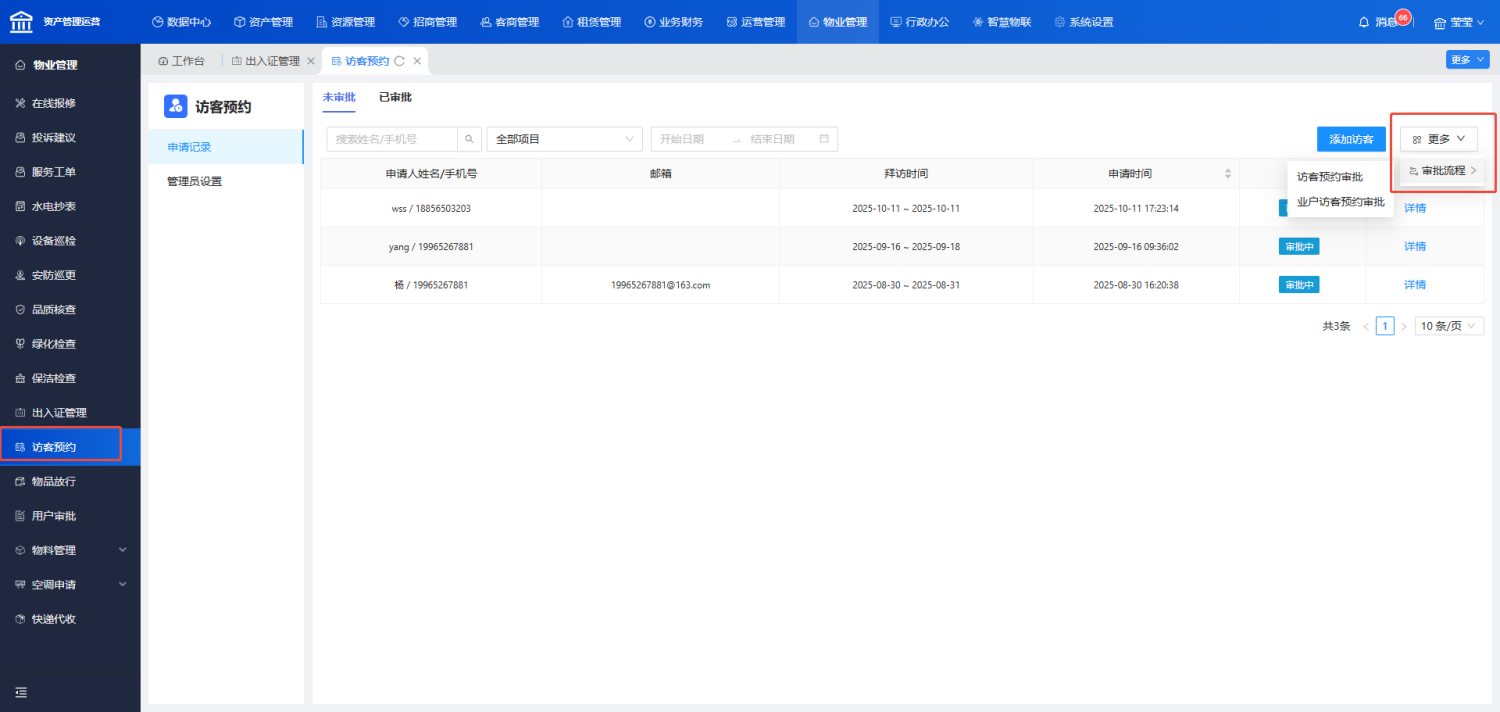Open 在线报修 from the sidebar
Screen dimensions: 1500x712
(x=54, y=103)
